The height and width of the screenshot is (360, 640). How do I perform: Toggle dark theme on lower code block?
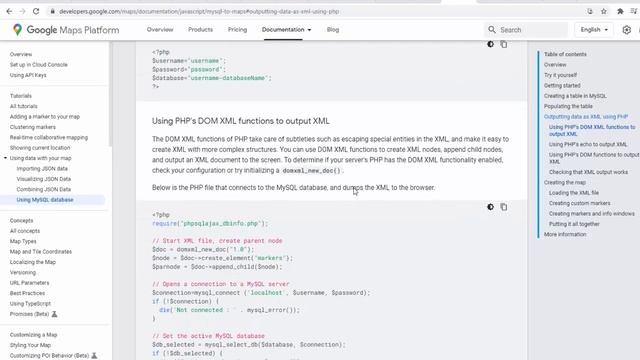coord(490,207)
